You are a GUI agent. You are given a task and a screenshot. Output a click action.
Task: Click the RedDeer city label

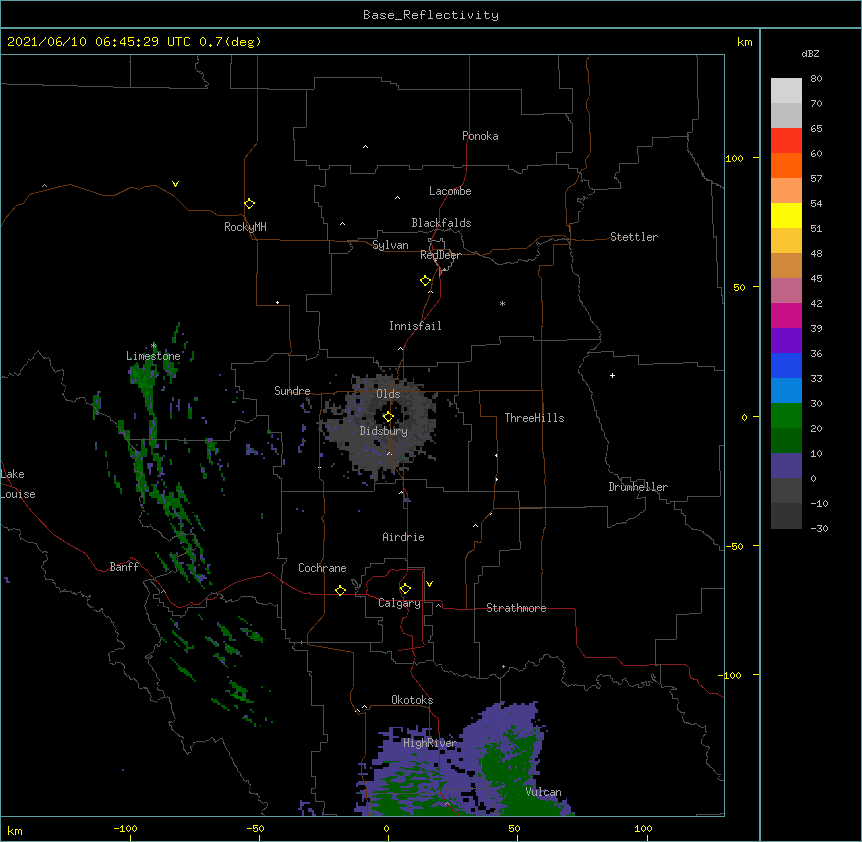tap(440, 255)
